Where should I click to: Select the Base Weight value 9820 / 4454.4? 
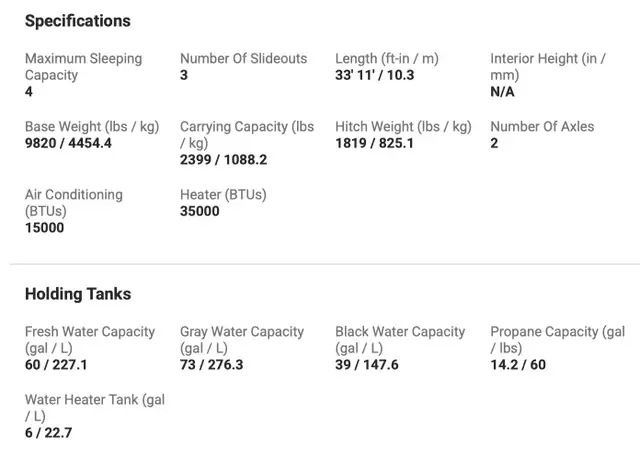pos(68,143)
